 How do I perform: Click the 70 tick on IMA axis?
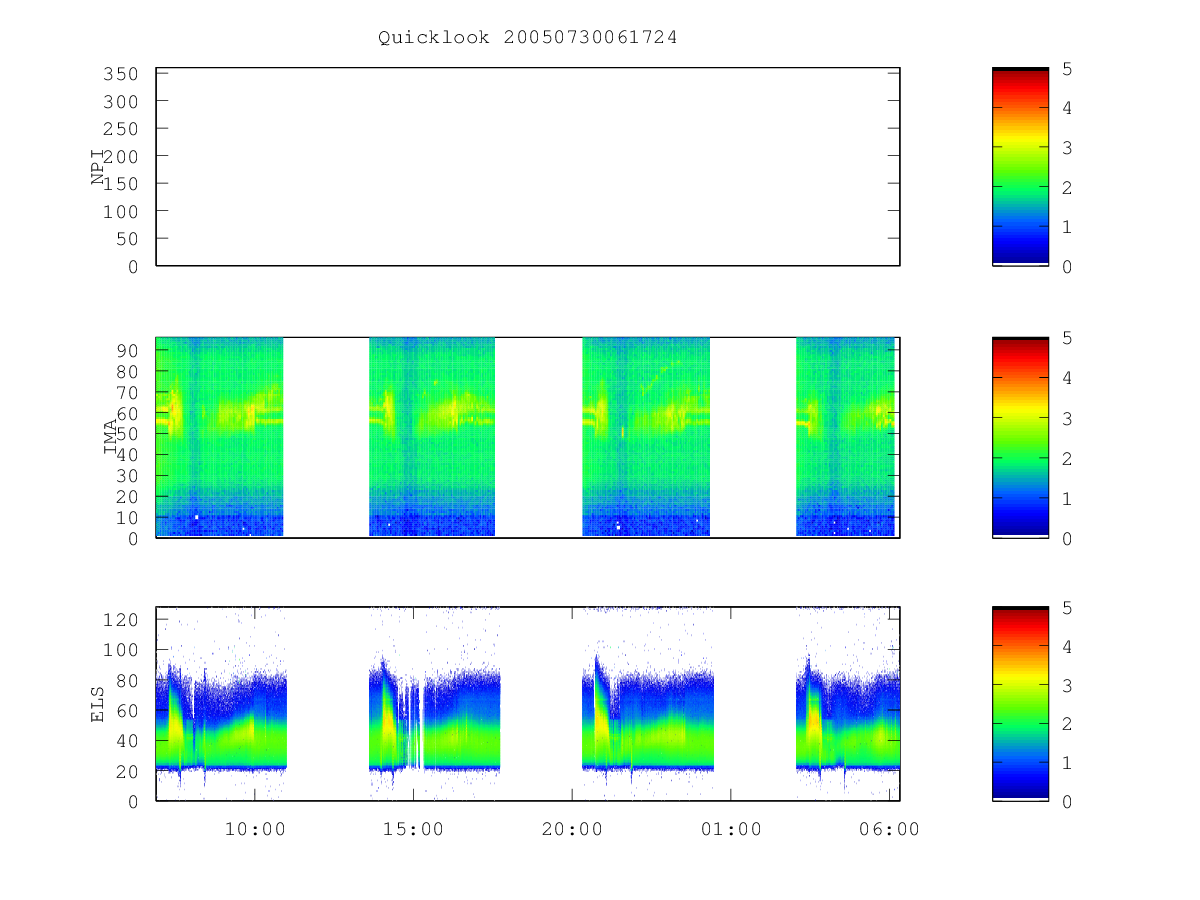pos(128,392)
